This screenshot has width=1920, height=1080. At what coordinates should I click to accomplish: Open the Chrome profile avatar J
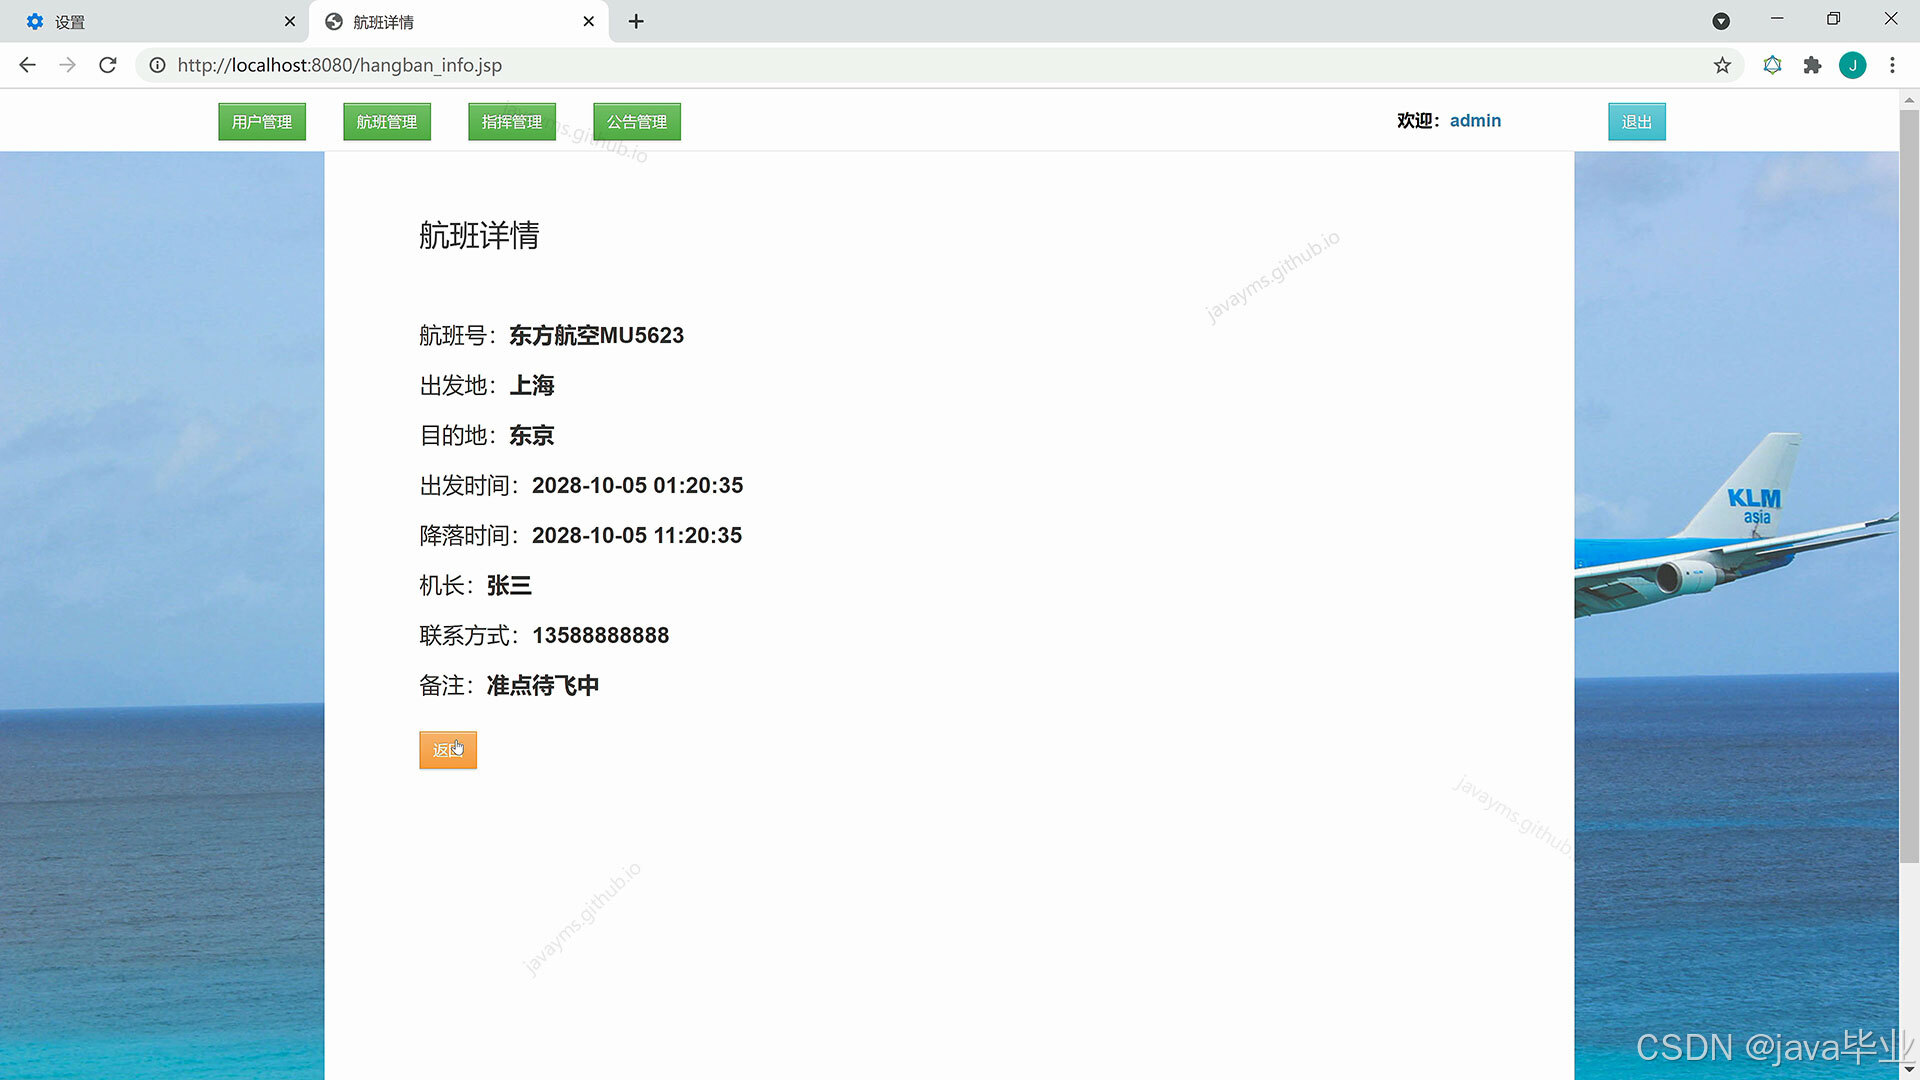click(1852, 65)
